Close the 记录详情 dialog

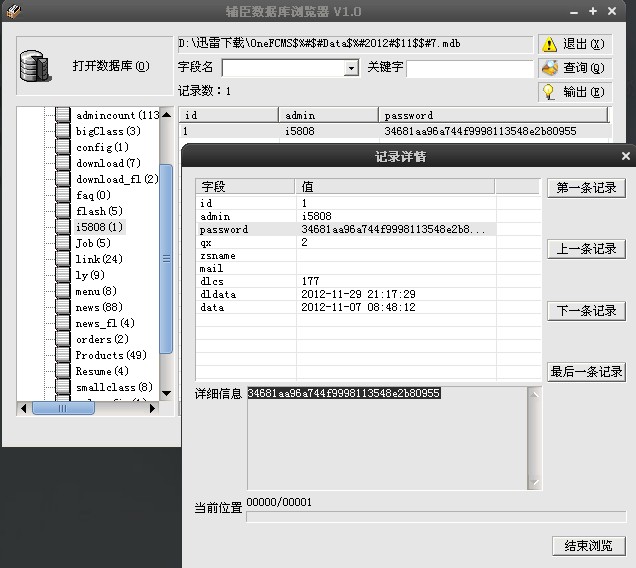pyautogui.click(x=625, y=156)
